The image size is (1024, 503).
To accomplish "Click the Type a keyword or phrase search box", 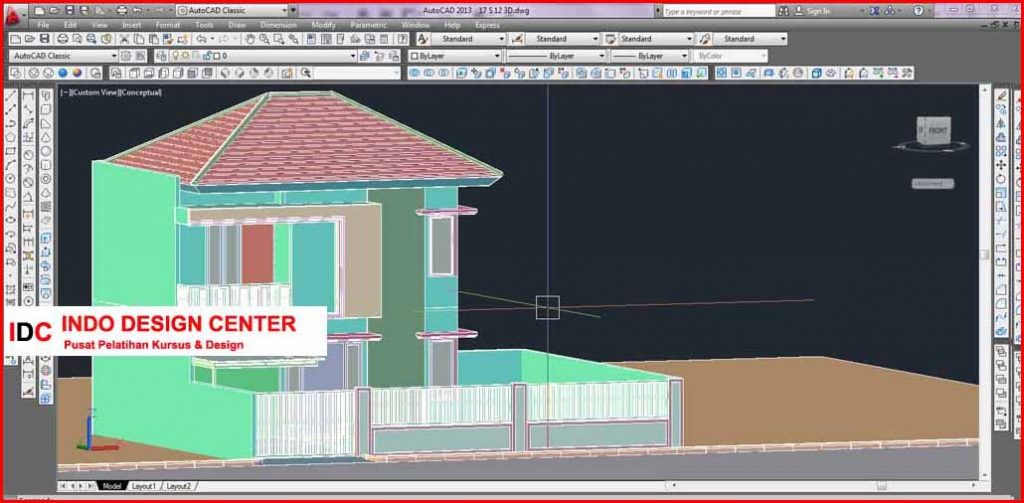I will [x=719, y=11].
